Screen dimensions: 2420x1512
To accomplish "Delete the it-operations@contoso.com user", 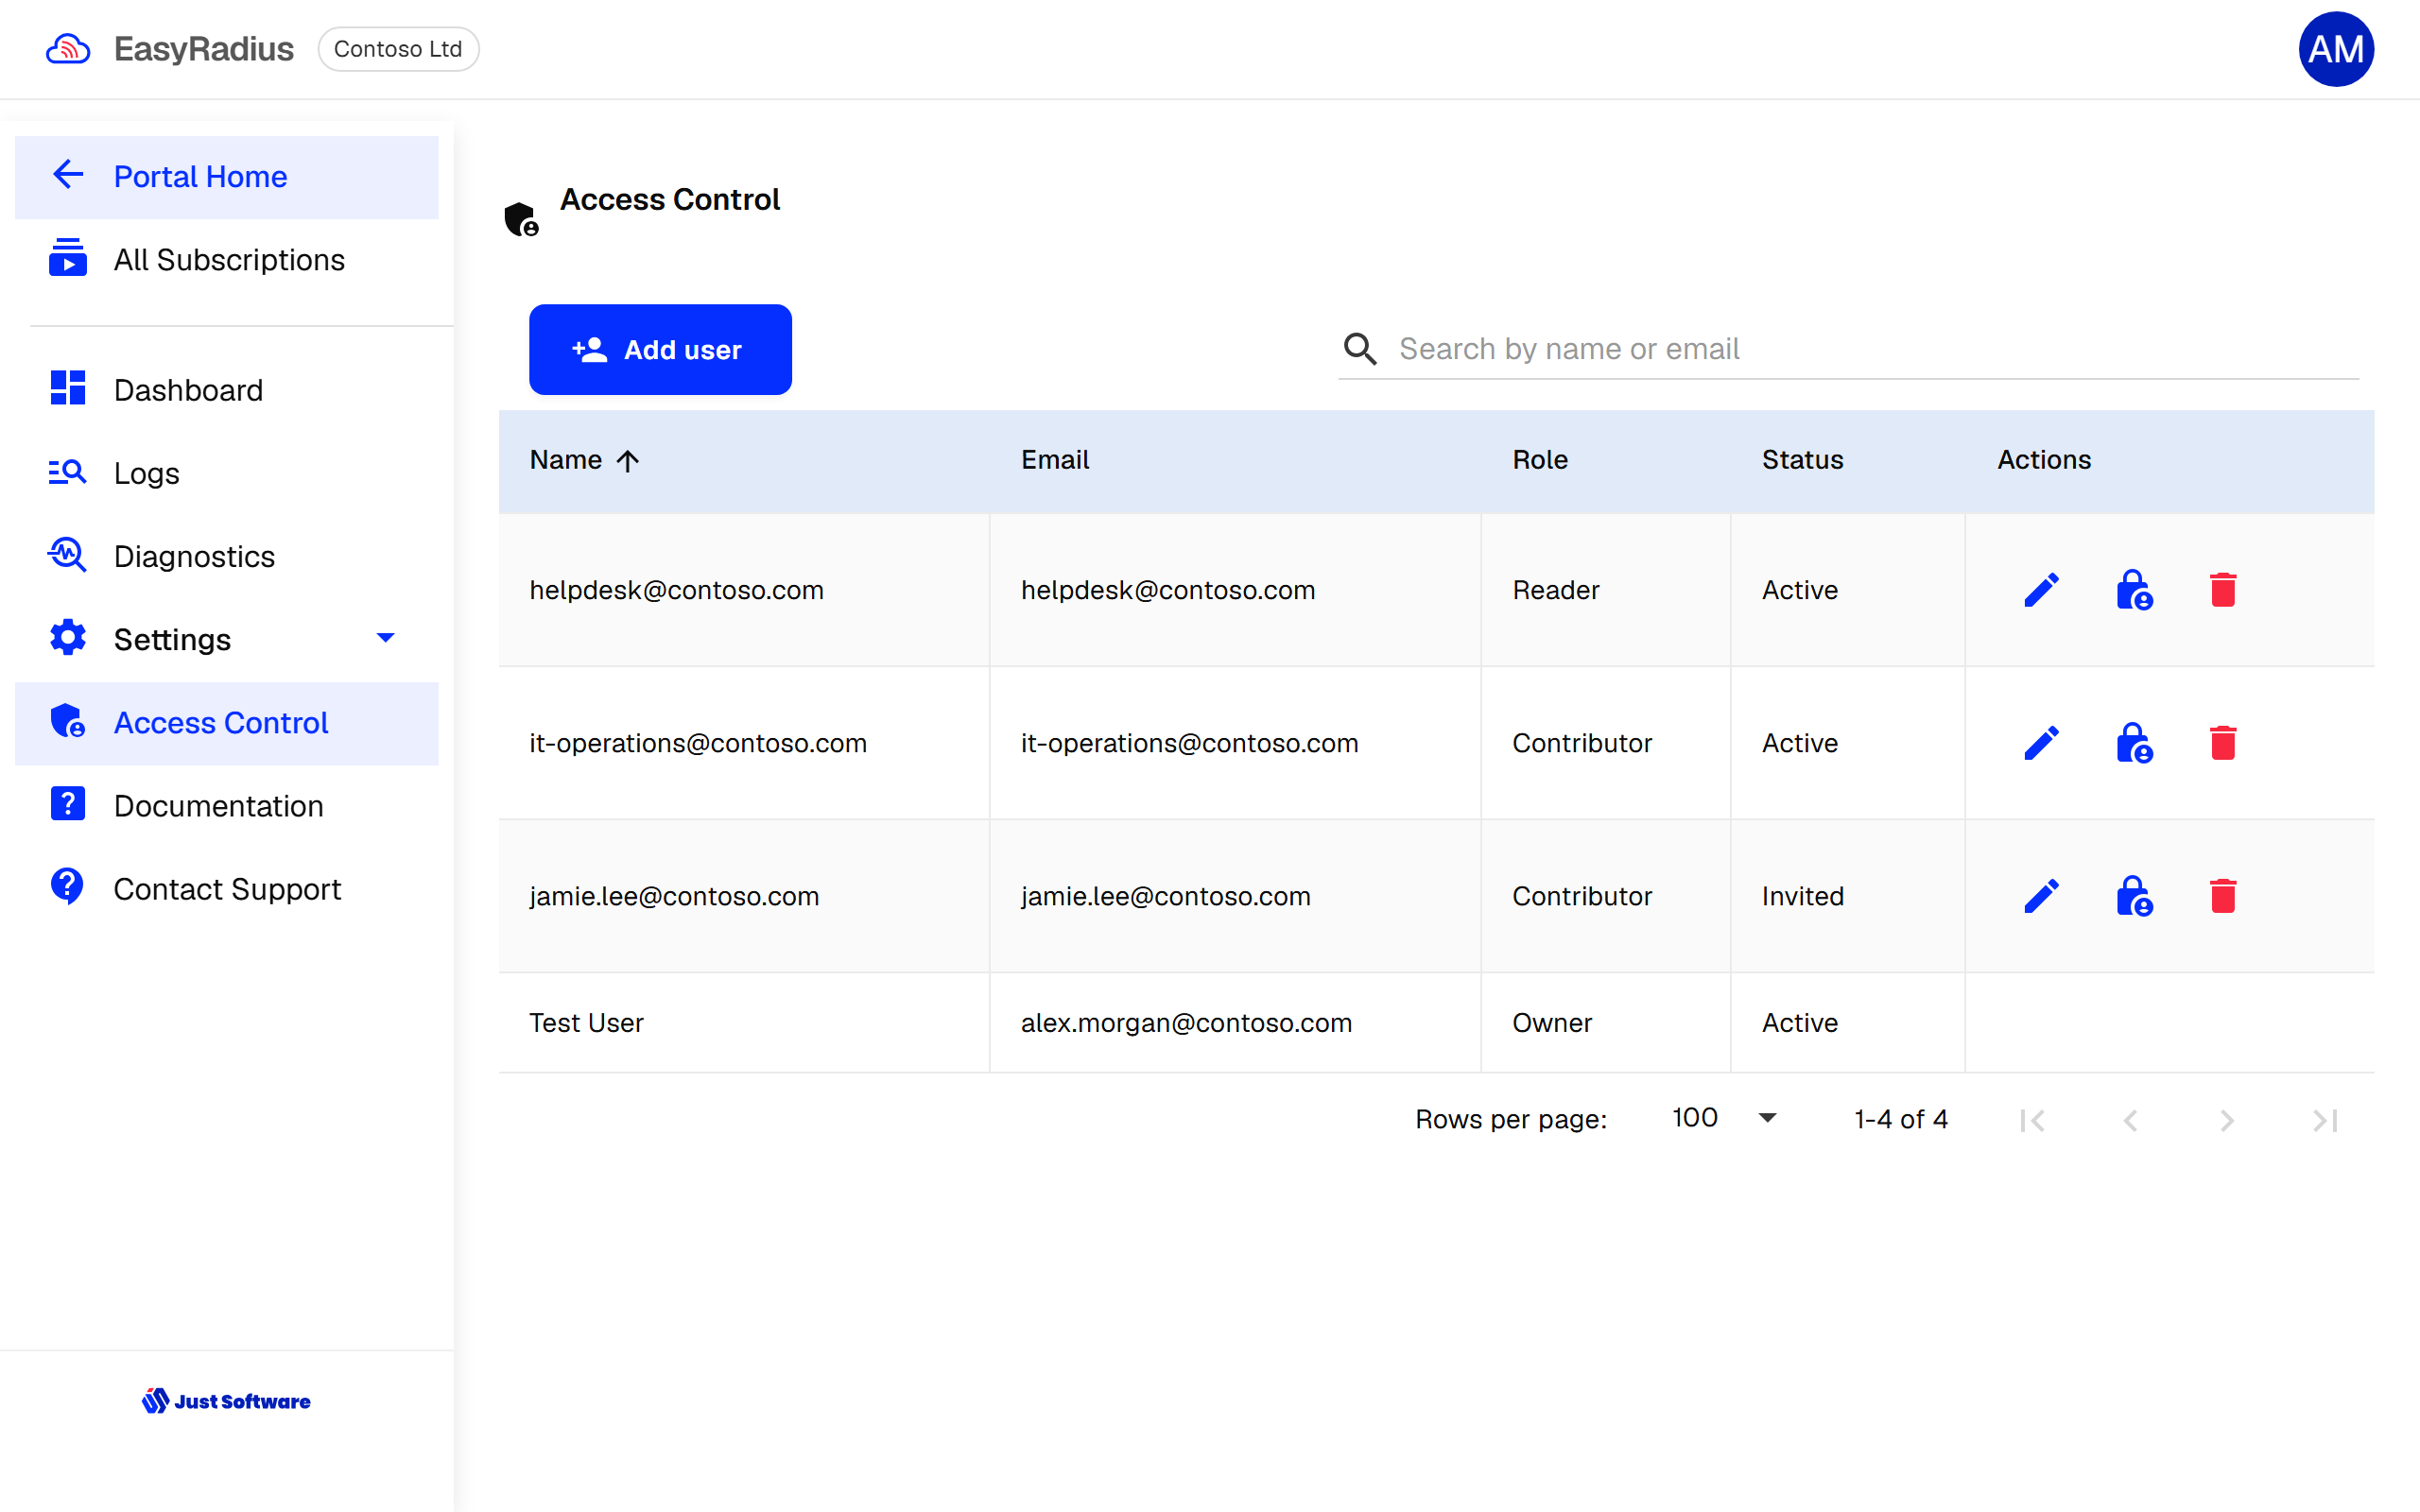I will coord(2222,743).
